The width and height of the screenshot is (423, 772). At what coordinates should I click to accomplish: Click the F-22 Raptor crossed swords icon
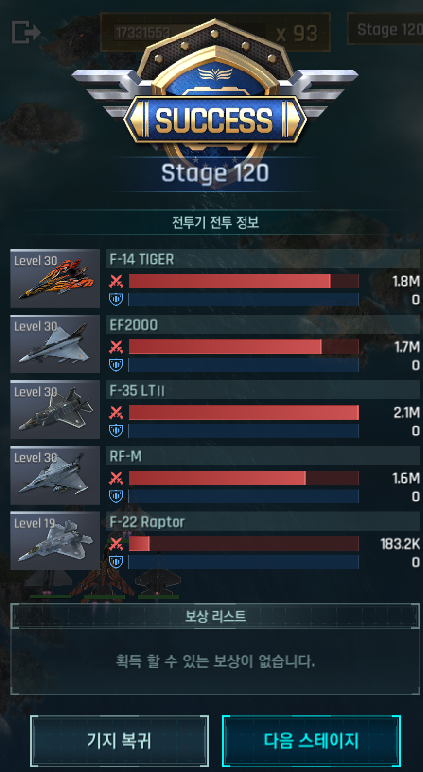[116, 544]
